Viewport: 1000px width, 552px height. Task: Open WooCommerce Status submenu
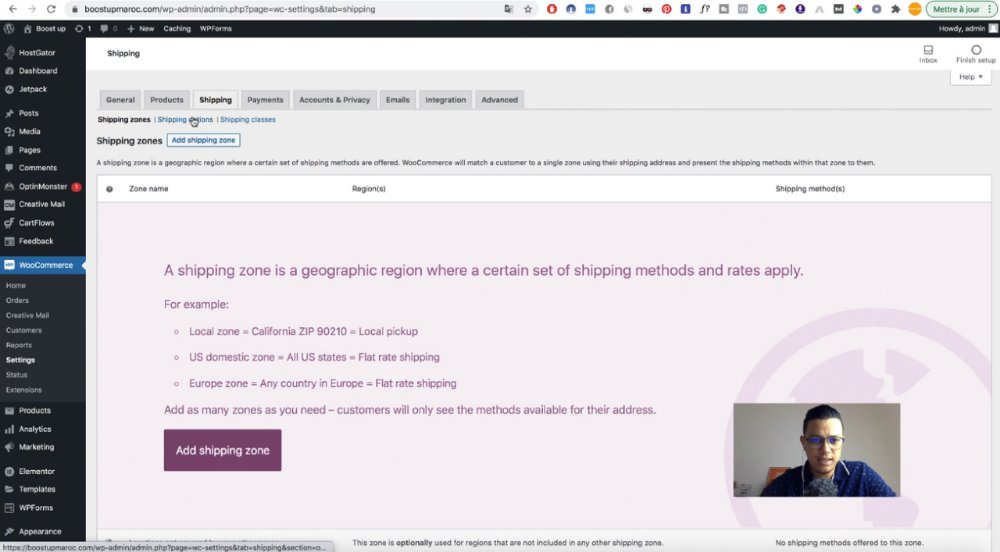click(17, 375)
